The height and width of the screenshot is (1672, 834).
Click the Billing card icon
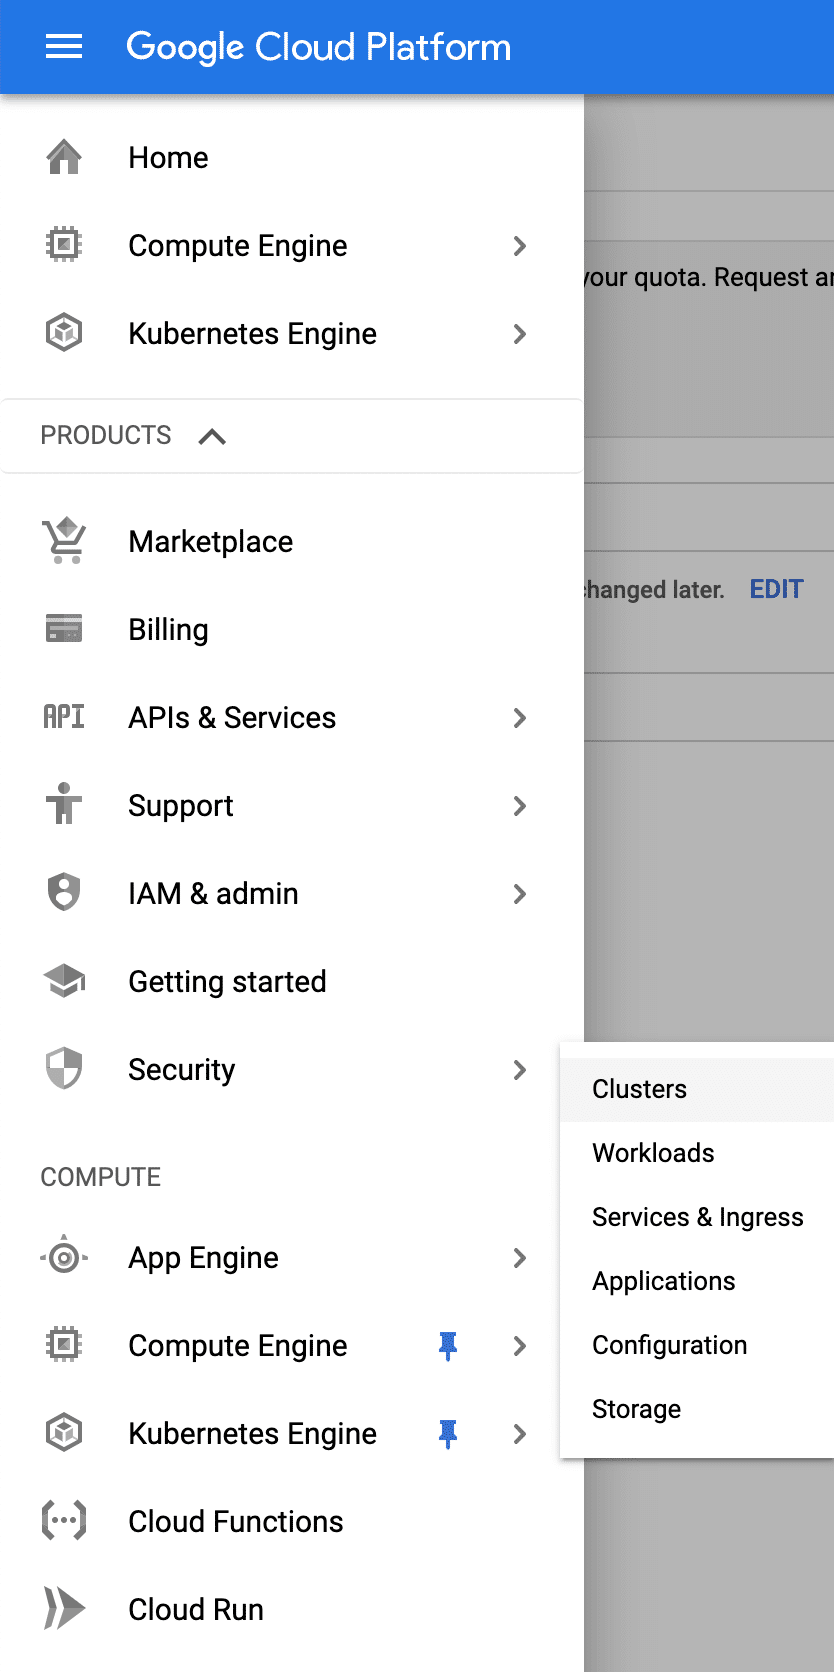[64, 629]
